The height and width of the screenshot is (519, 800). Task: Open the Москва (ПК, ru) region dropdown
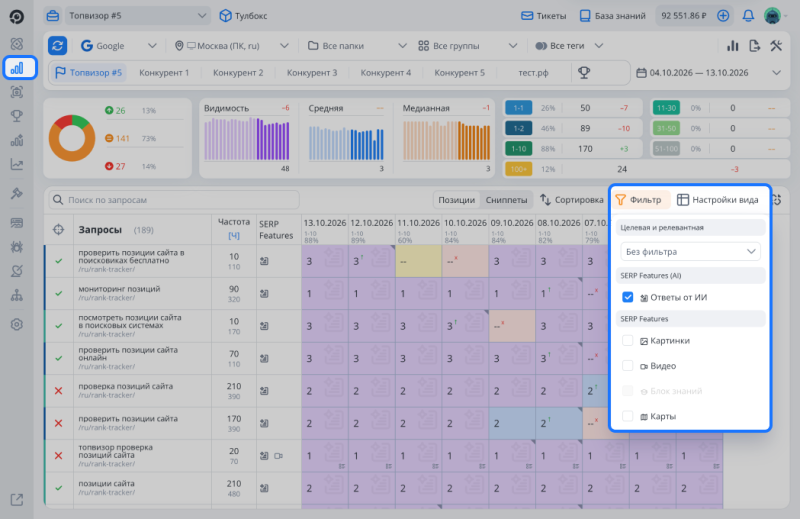(231, 45)
